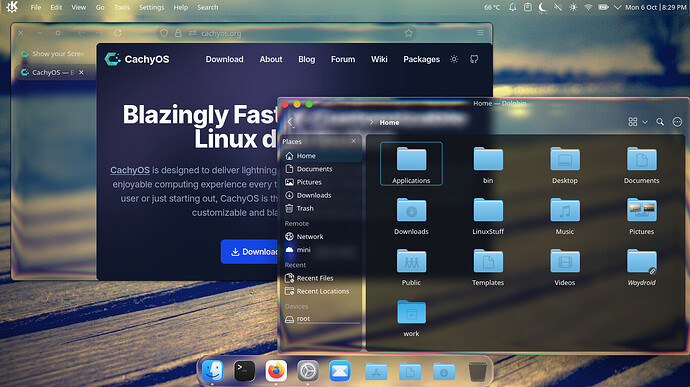Click the Dolphin search icon
Viewport: 690px width, 387px height.
coord(660,122)
